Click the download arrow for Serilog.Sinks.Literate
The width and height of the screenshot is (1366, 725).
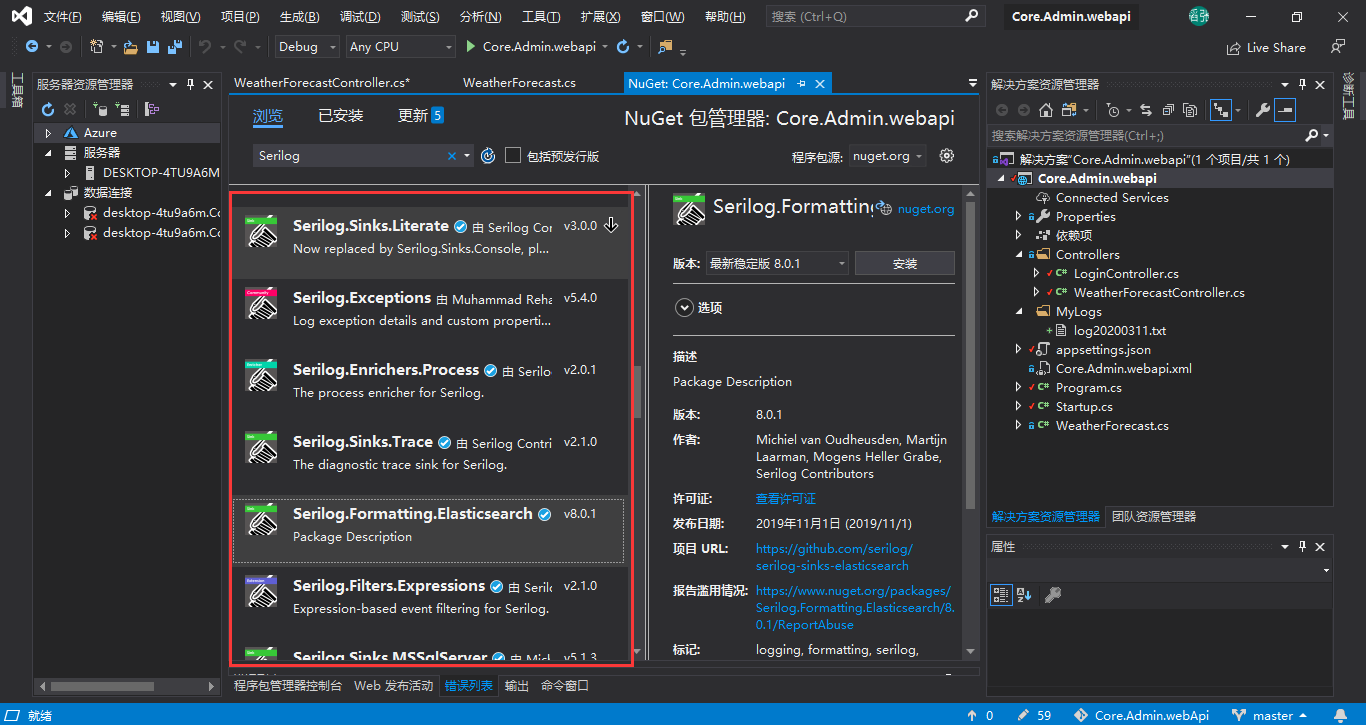[x=611, y=226]
